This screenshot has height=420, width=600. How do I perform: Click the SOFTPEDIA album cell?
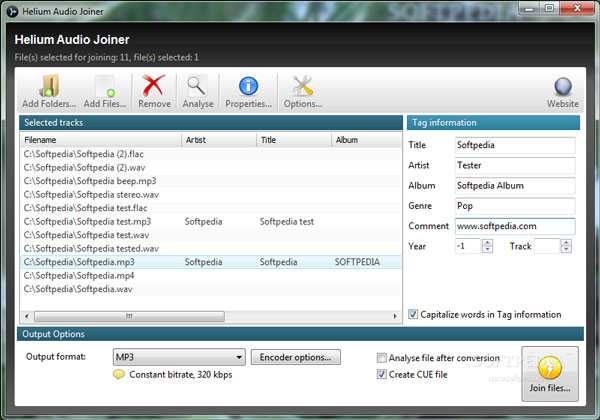tap(357, 262)
